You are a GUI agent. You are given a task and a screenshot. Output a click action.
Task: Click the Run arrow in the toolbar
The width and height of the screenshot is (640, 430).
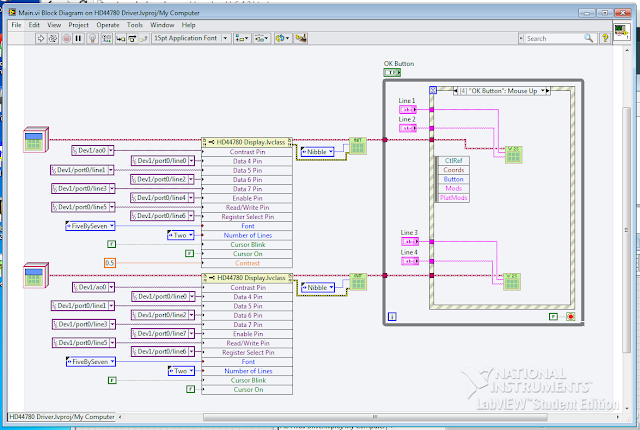pyautogui.click(x=40, y=38)
